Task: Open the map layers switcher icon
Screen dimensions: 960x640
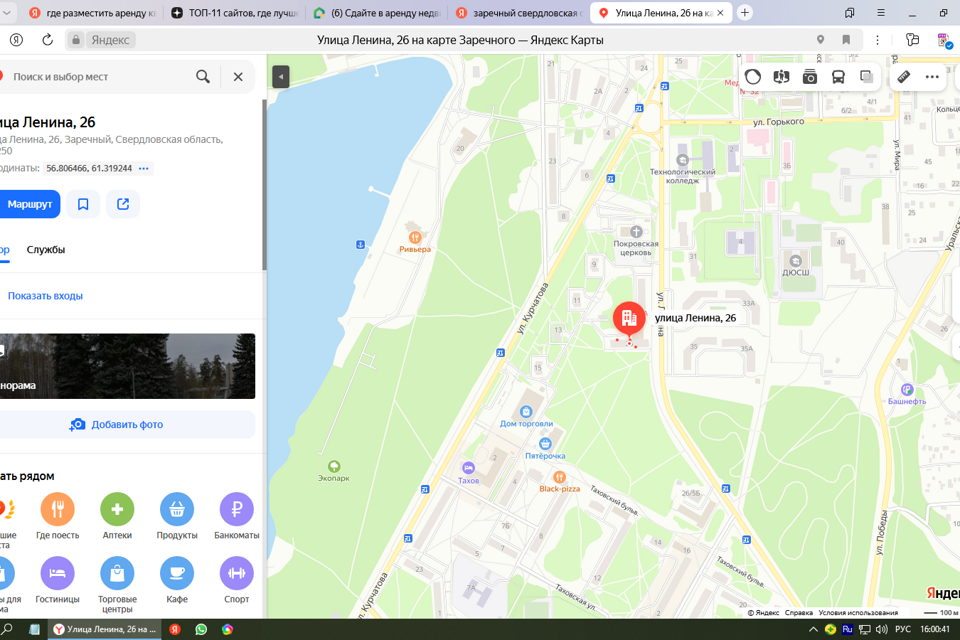Action: tap(867, 77)
